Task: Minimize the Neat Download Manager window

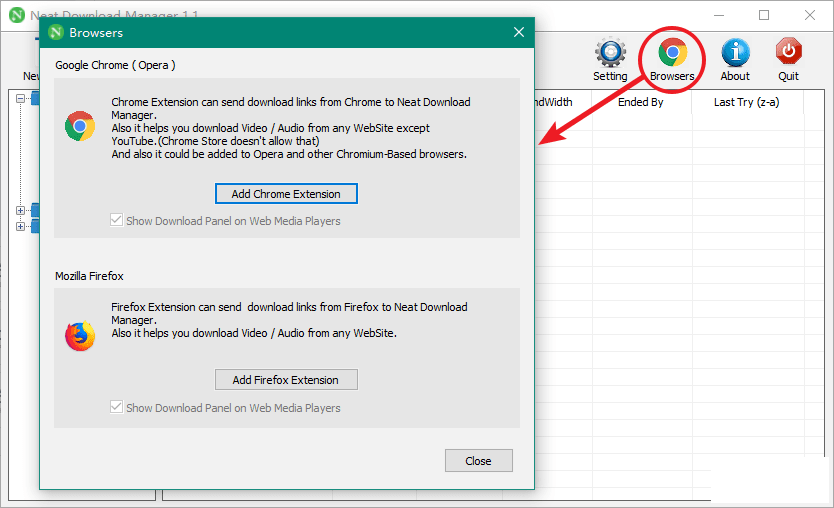Action: pyautogui.click(x=719, y=15)
